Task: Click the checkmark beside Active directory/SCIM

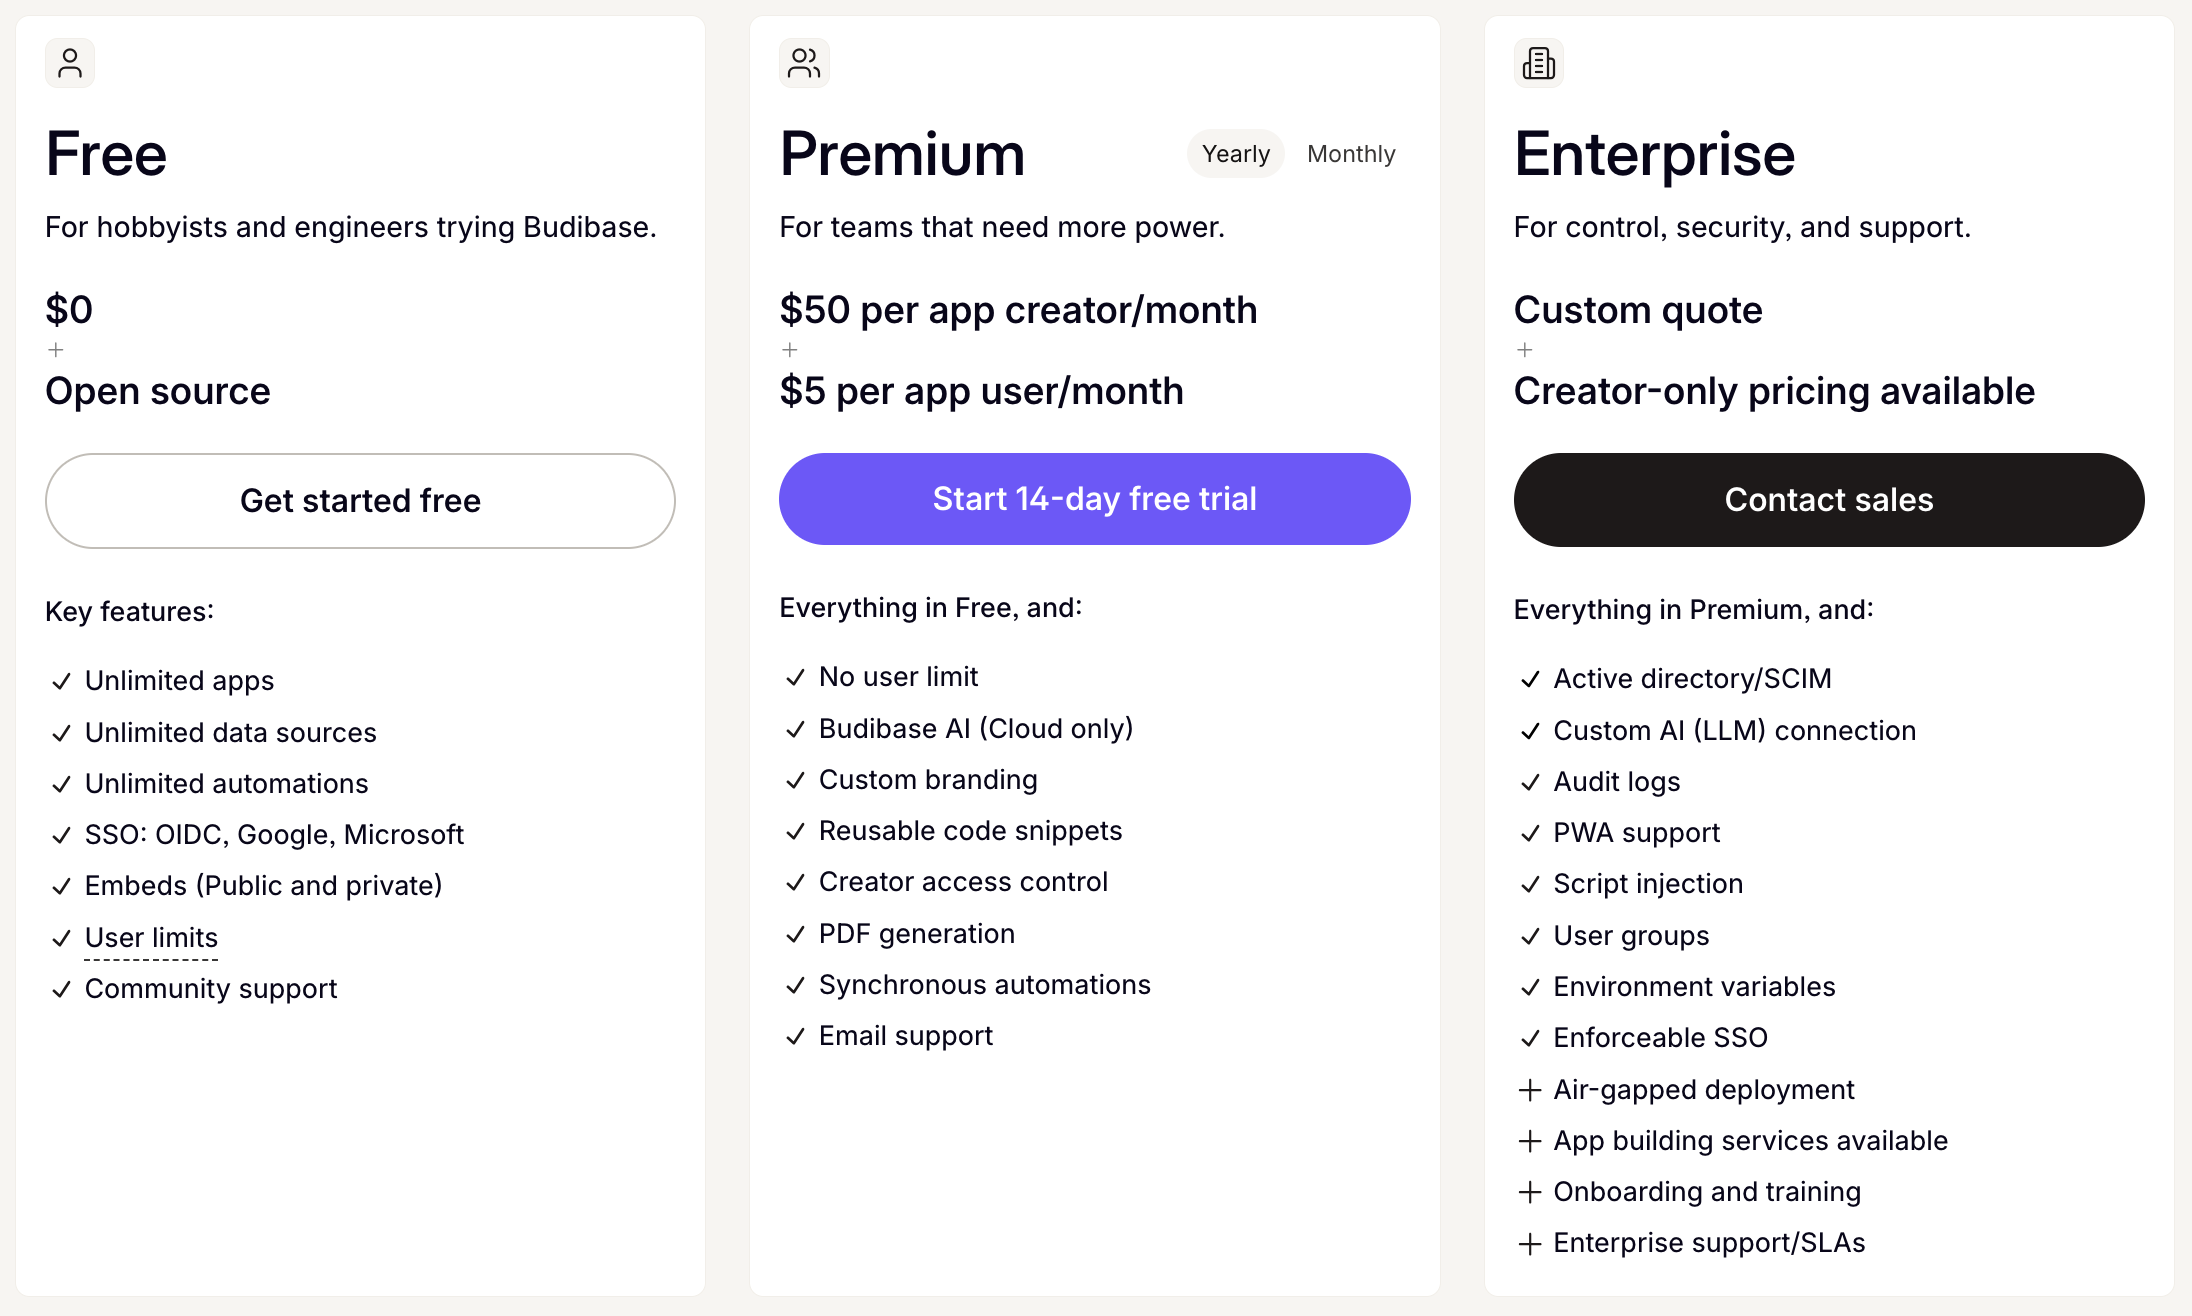Action: (x=1529, y=680)
